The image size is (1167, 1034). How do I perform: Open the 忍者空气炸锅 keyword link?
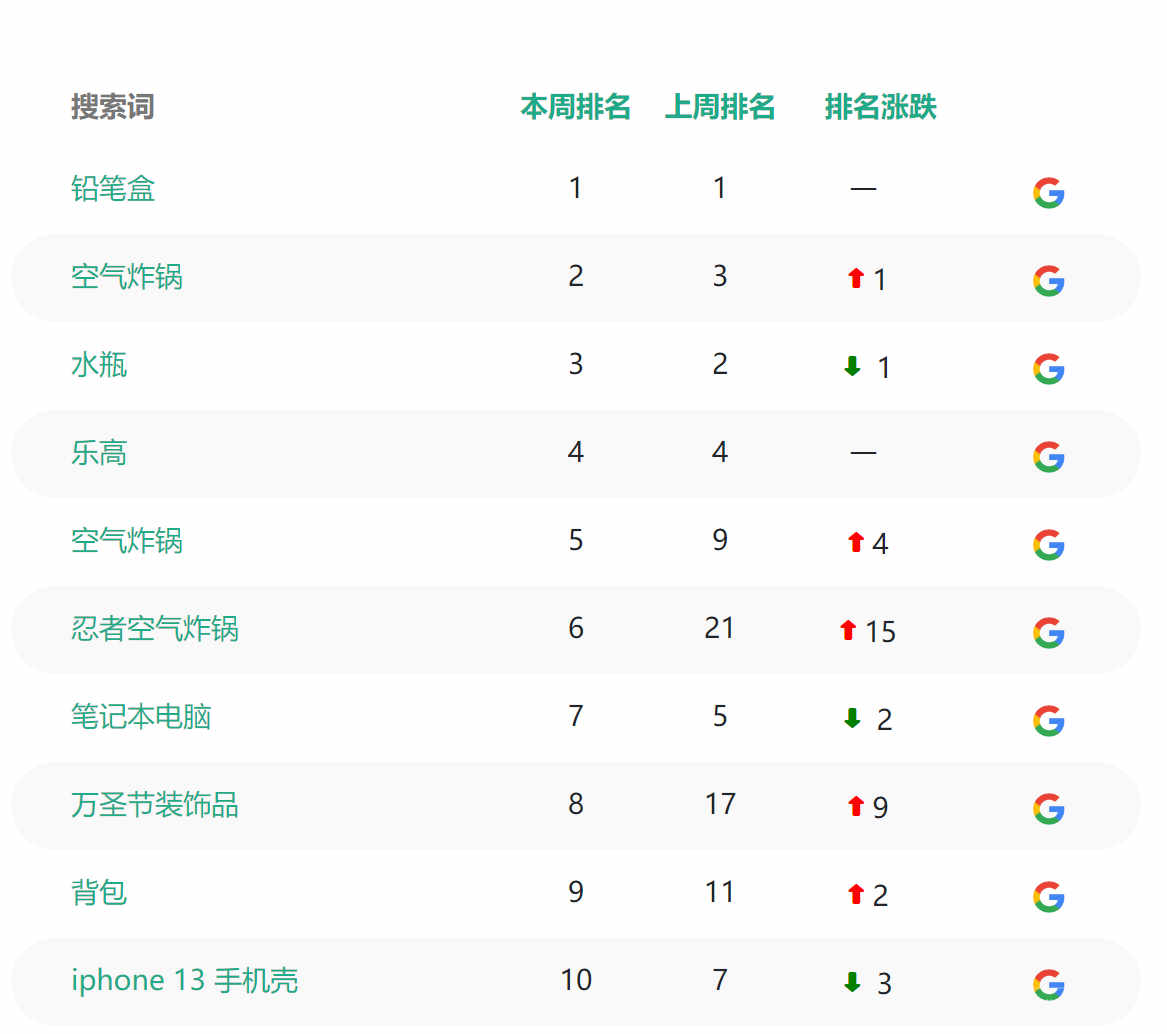click(x=155, y=629)
